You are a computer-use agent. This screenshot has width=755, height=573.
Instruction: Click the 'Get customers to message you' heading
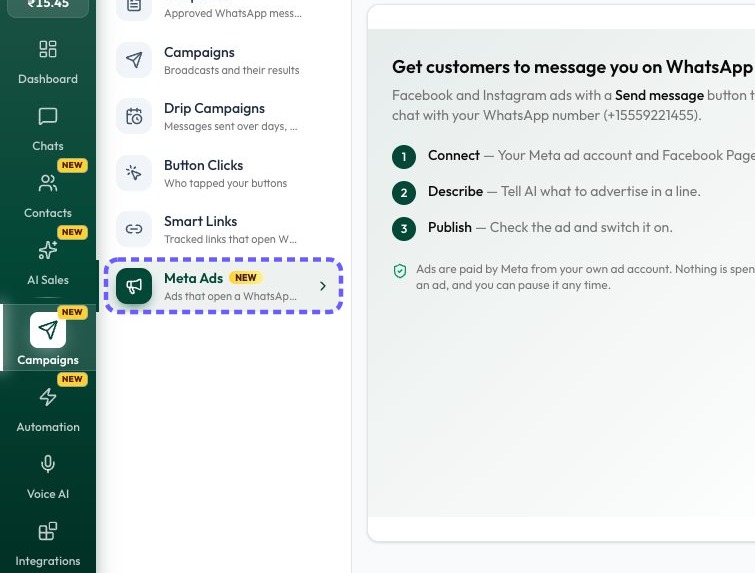point(573,67)
